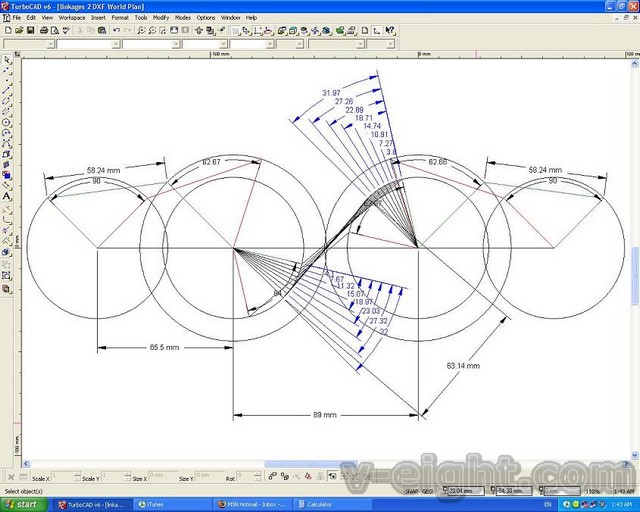The height and width of the screenshot is (512, 640).
Task: Switch to iTunes in taskbar
Action: pyautogui.click(x=171, y=505)
